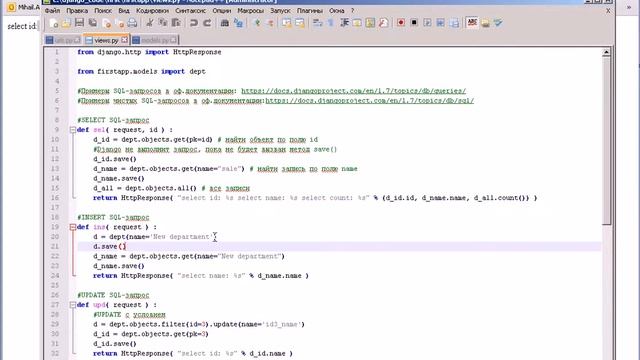This screenshot has width=640, height=360.
Task: Create a new document with New icon
Action: (53, 23)
